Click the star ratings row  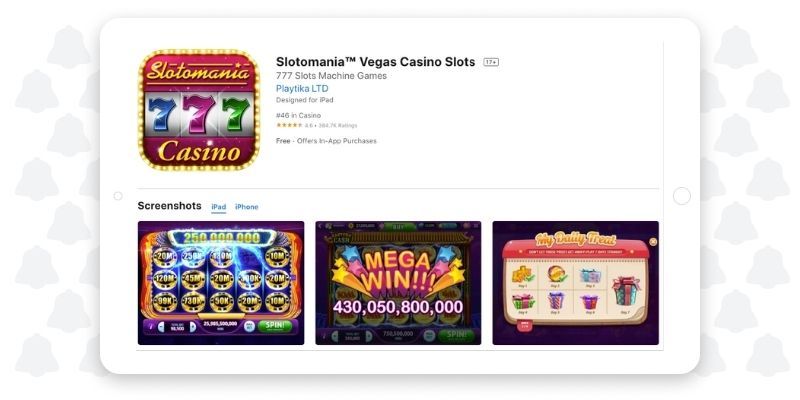(x=316, y=126)
